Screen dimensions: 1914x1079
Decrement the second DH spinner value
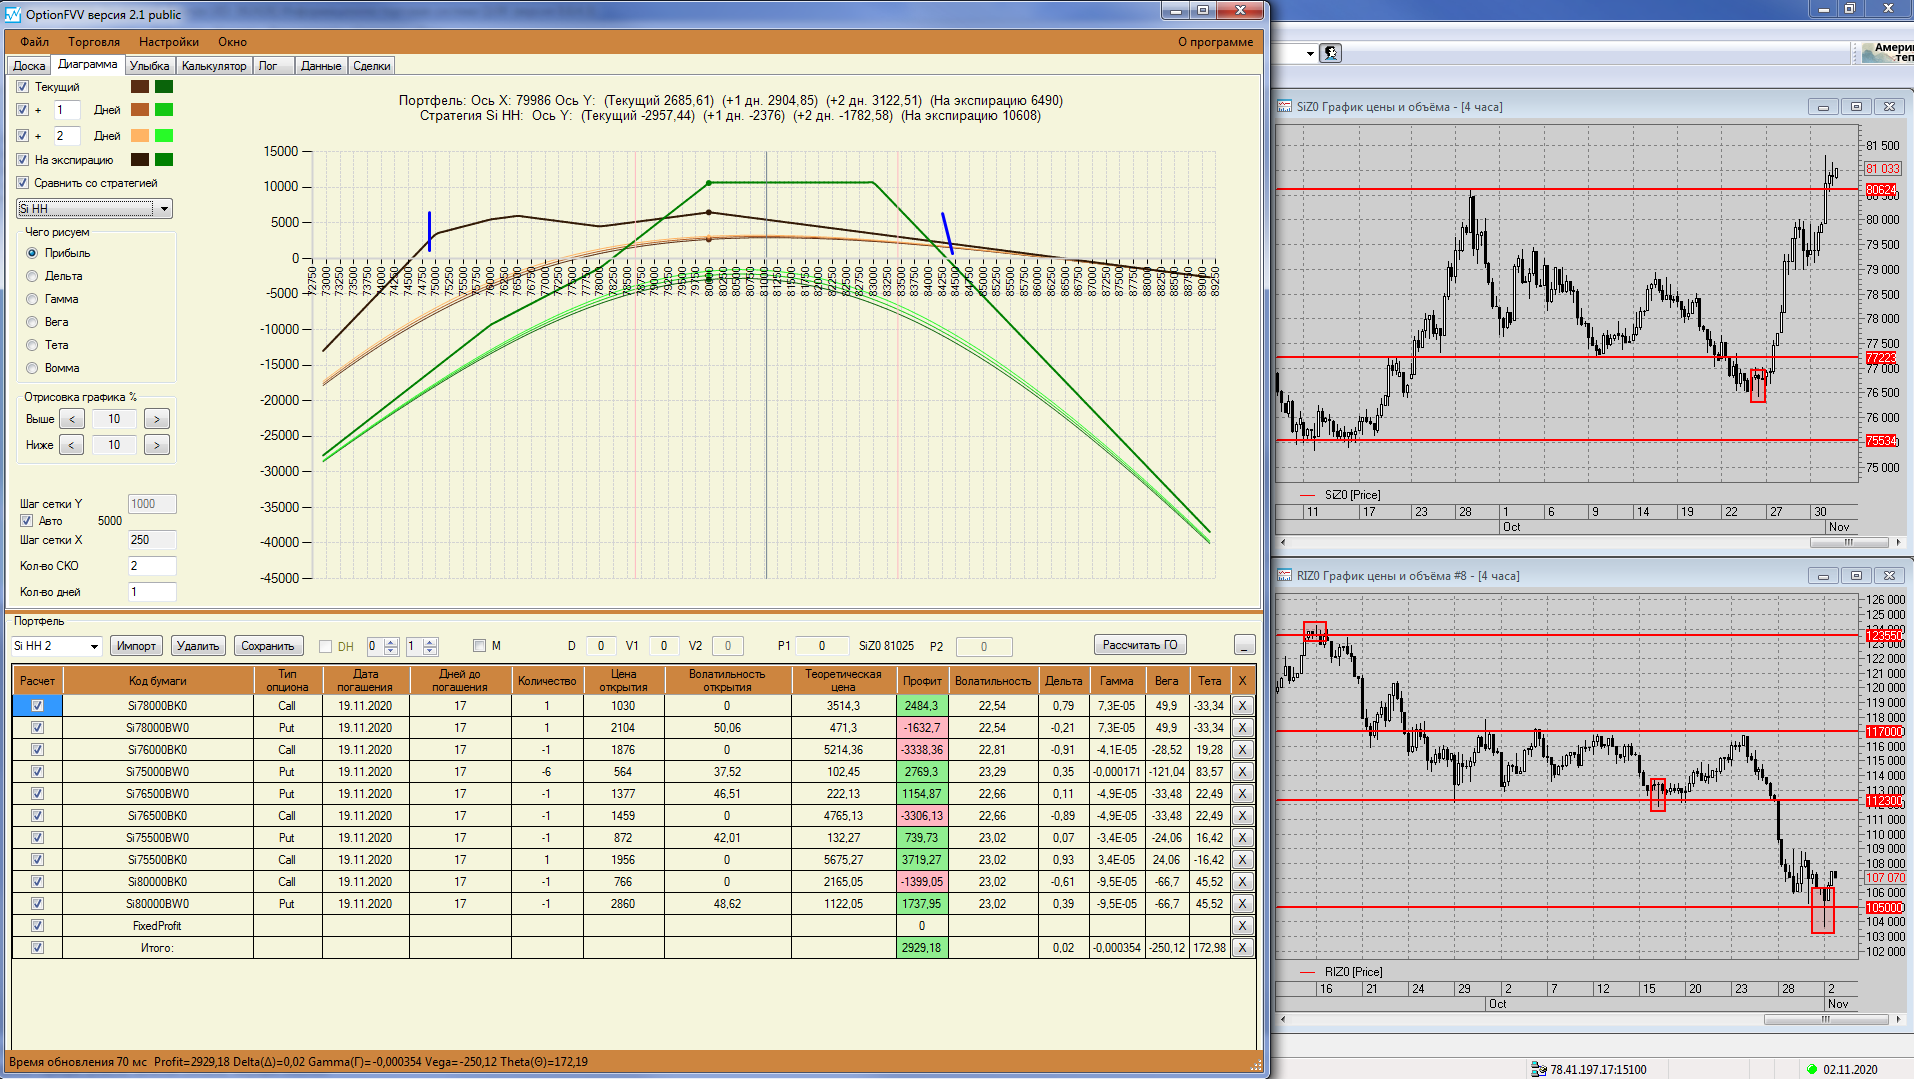pyautogui.click(x=430, y=651)
